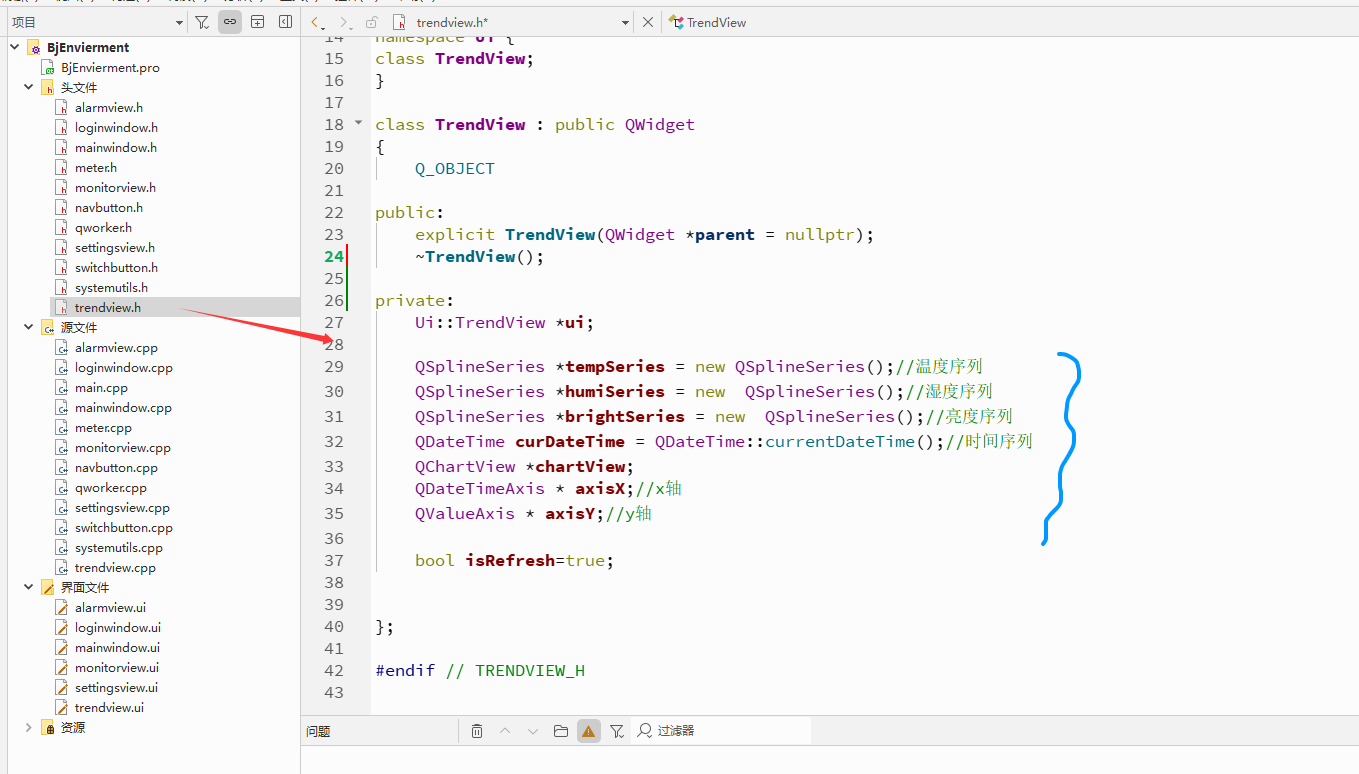The height and width of the screenshot is (774, 1359).
Task: Open loginwindow.ui form file
Action: pyautogui.click(x=117, y=627)
